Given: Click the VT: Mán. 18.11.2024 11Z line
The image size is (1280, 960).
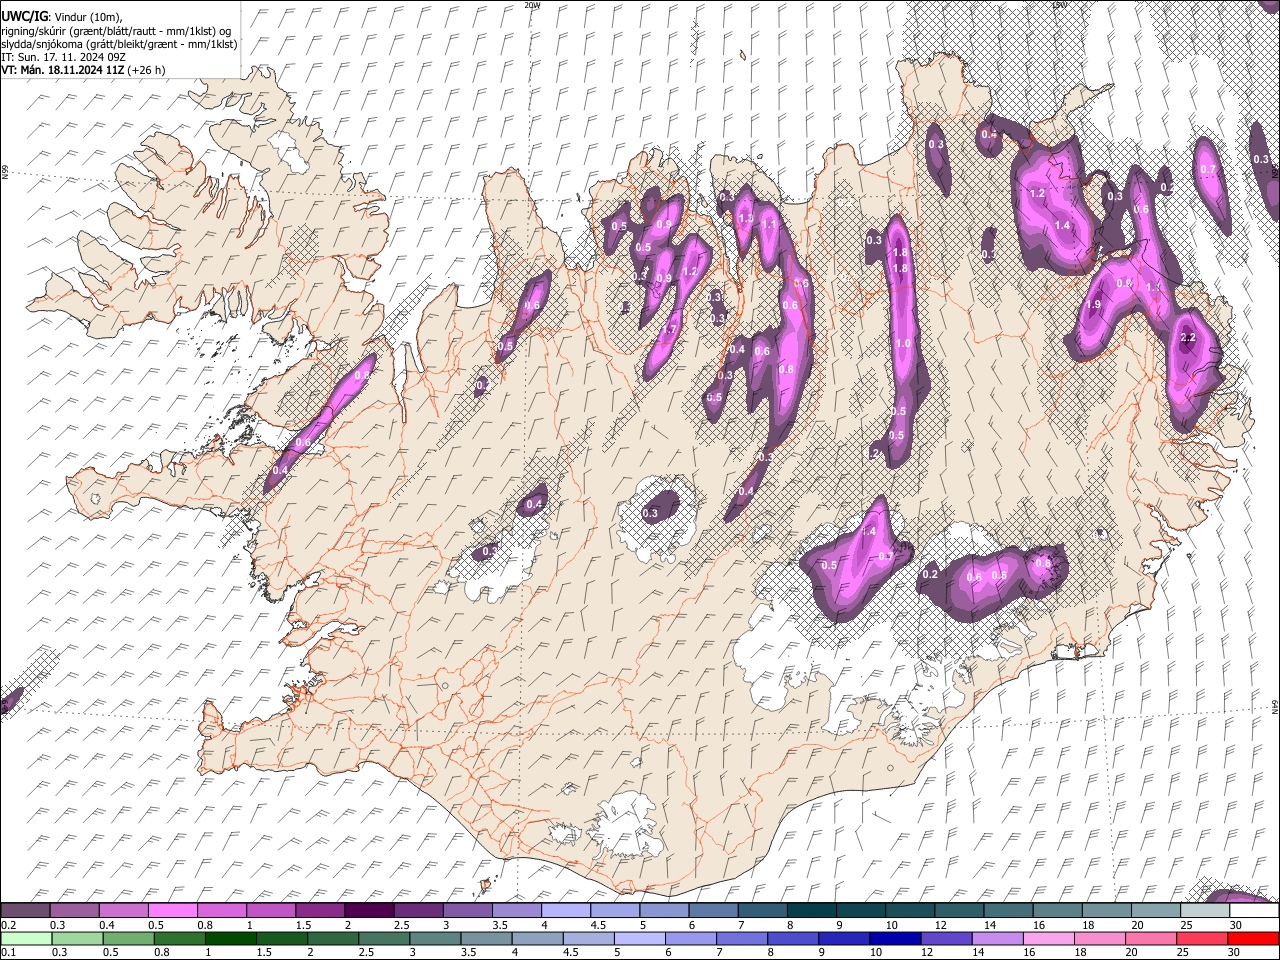Looking at the screenshot, I should click(x=62, y=70).
